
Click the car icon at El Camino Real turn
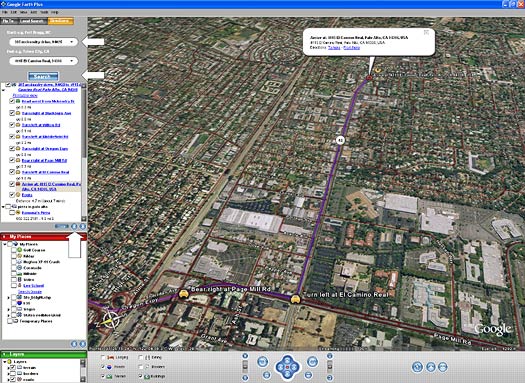[295, 299]
